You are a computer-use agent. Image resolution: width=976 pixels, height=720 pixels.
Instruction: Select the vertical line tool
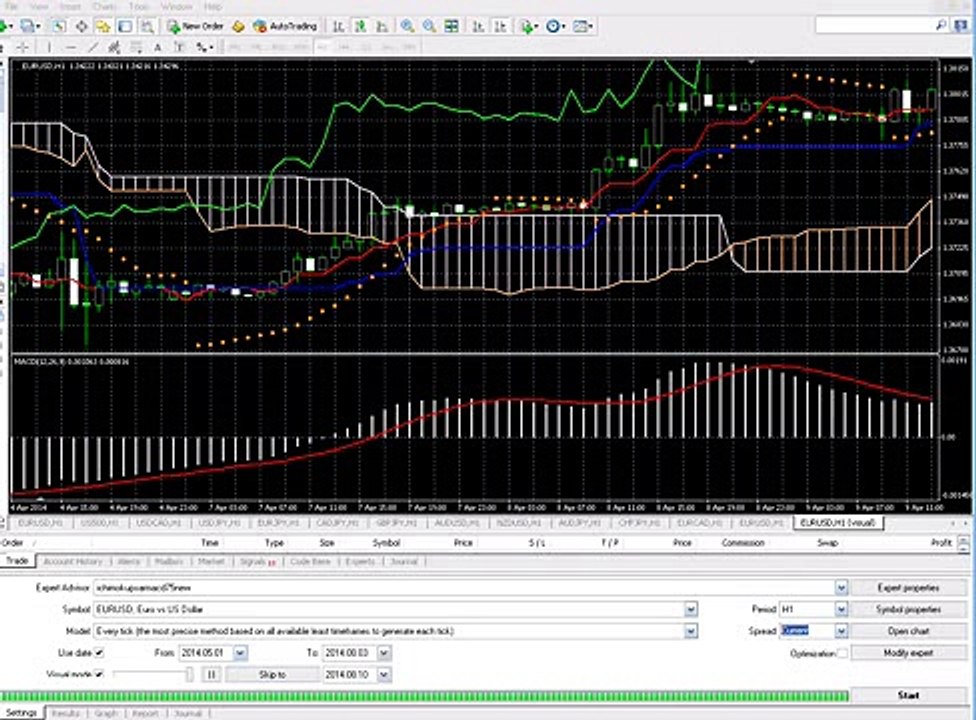[49, 47]
